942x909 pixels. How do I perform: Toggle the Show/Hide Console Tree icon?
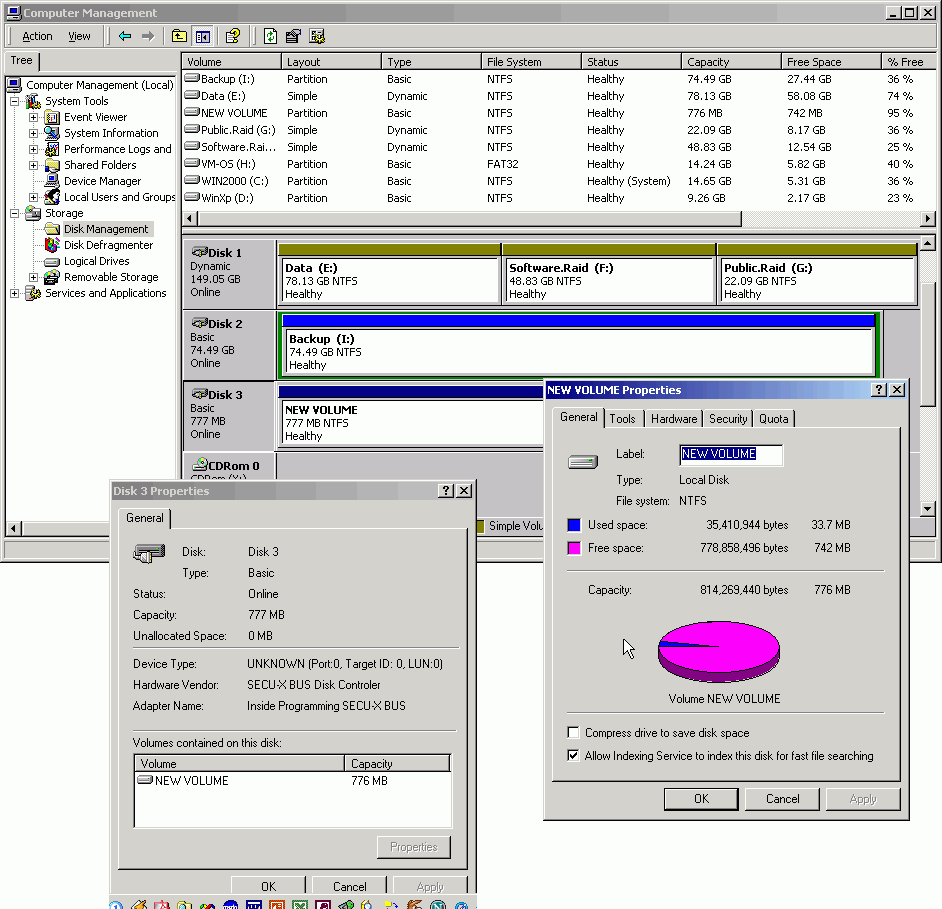pyautogui.click(x=203, y=36)
